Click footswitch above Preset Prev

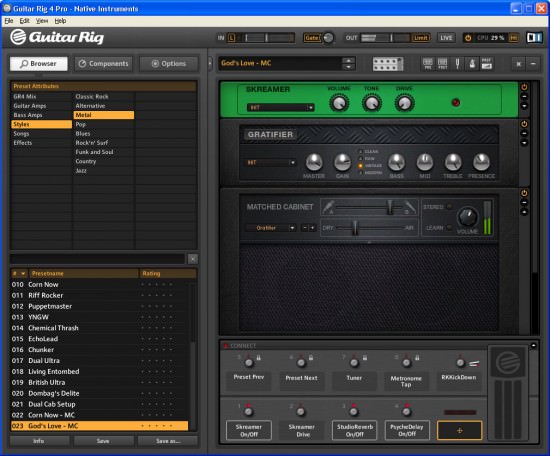249,362
